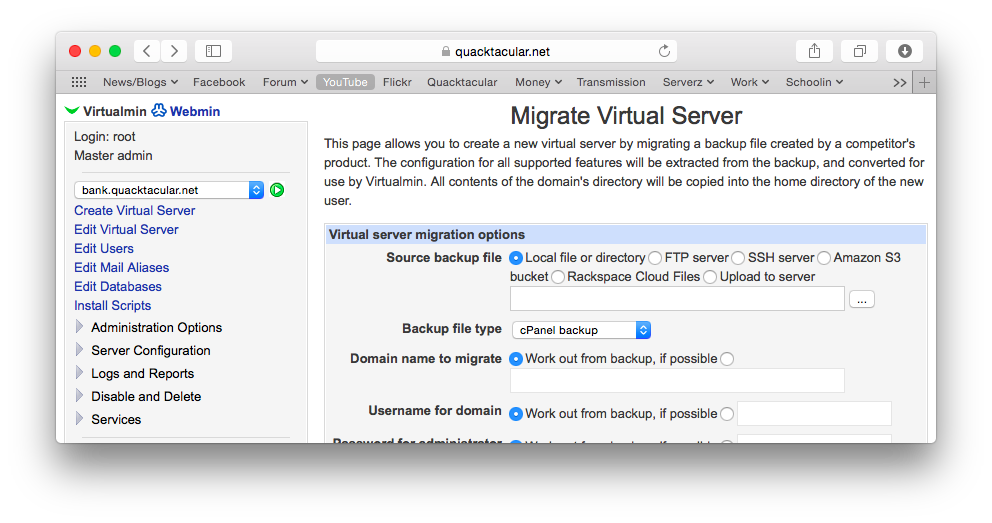Choose custom domain name radio button
The image size is (992, 523).
pos(727,359)
